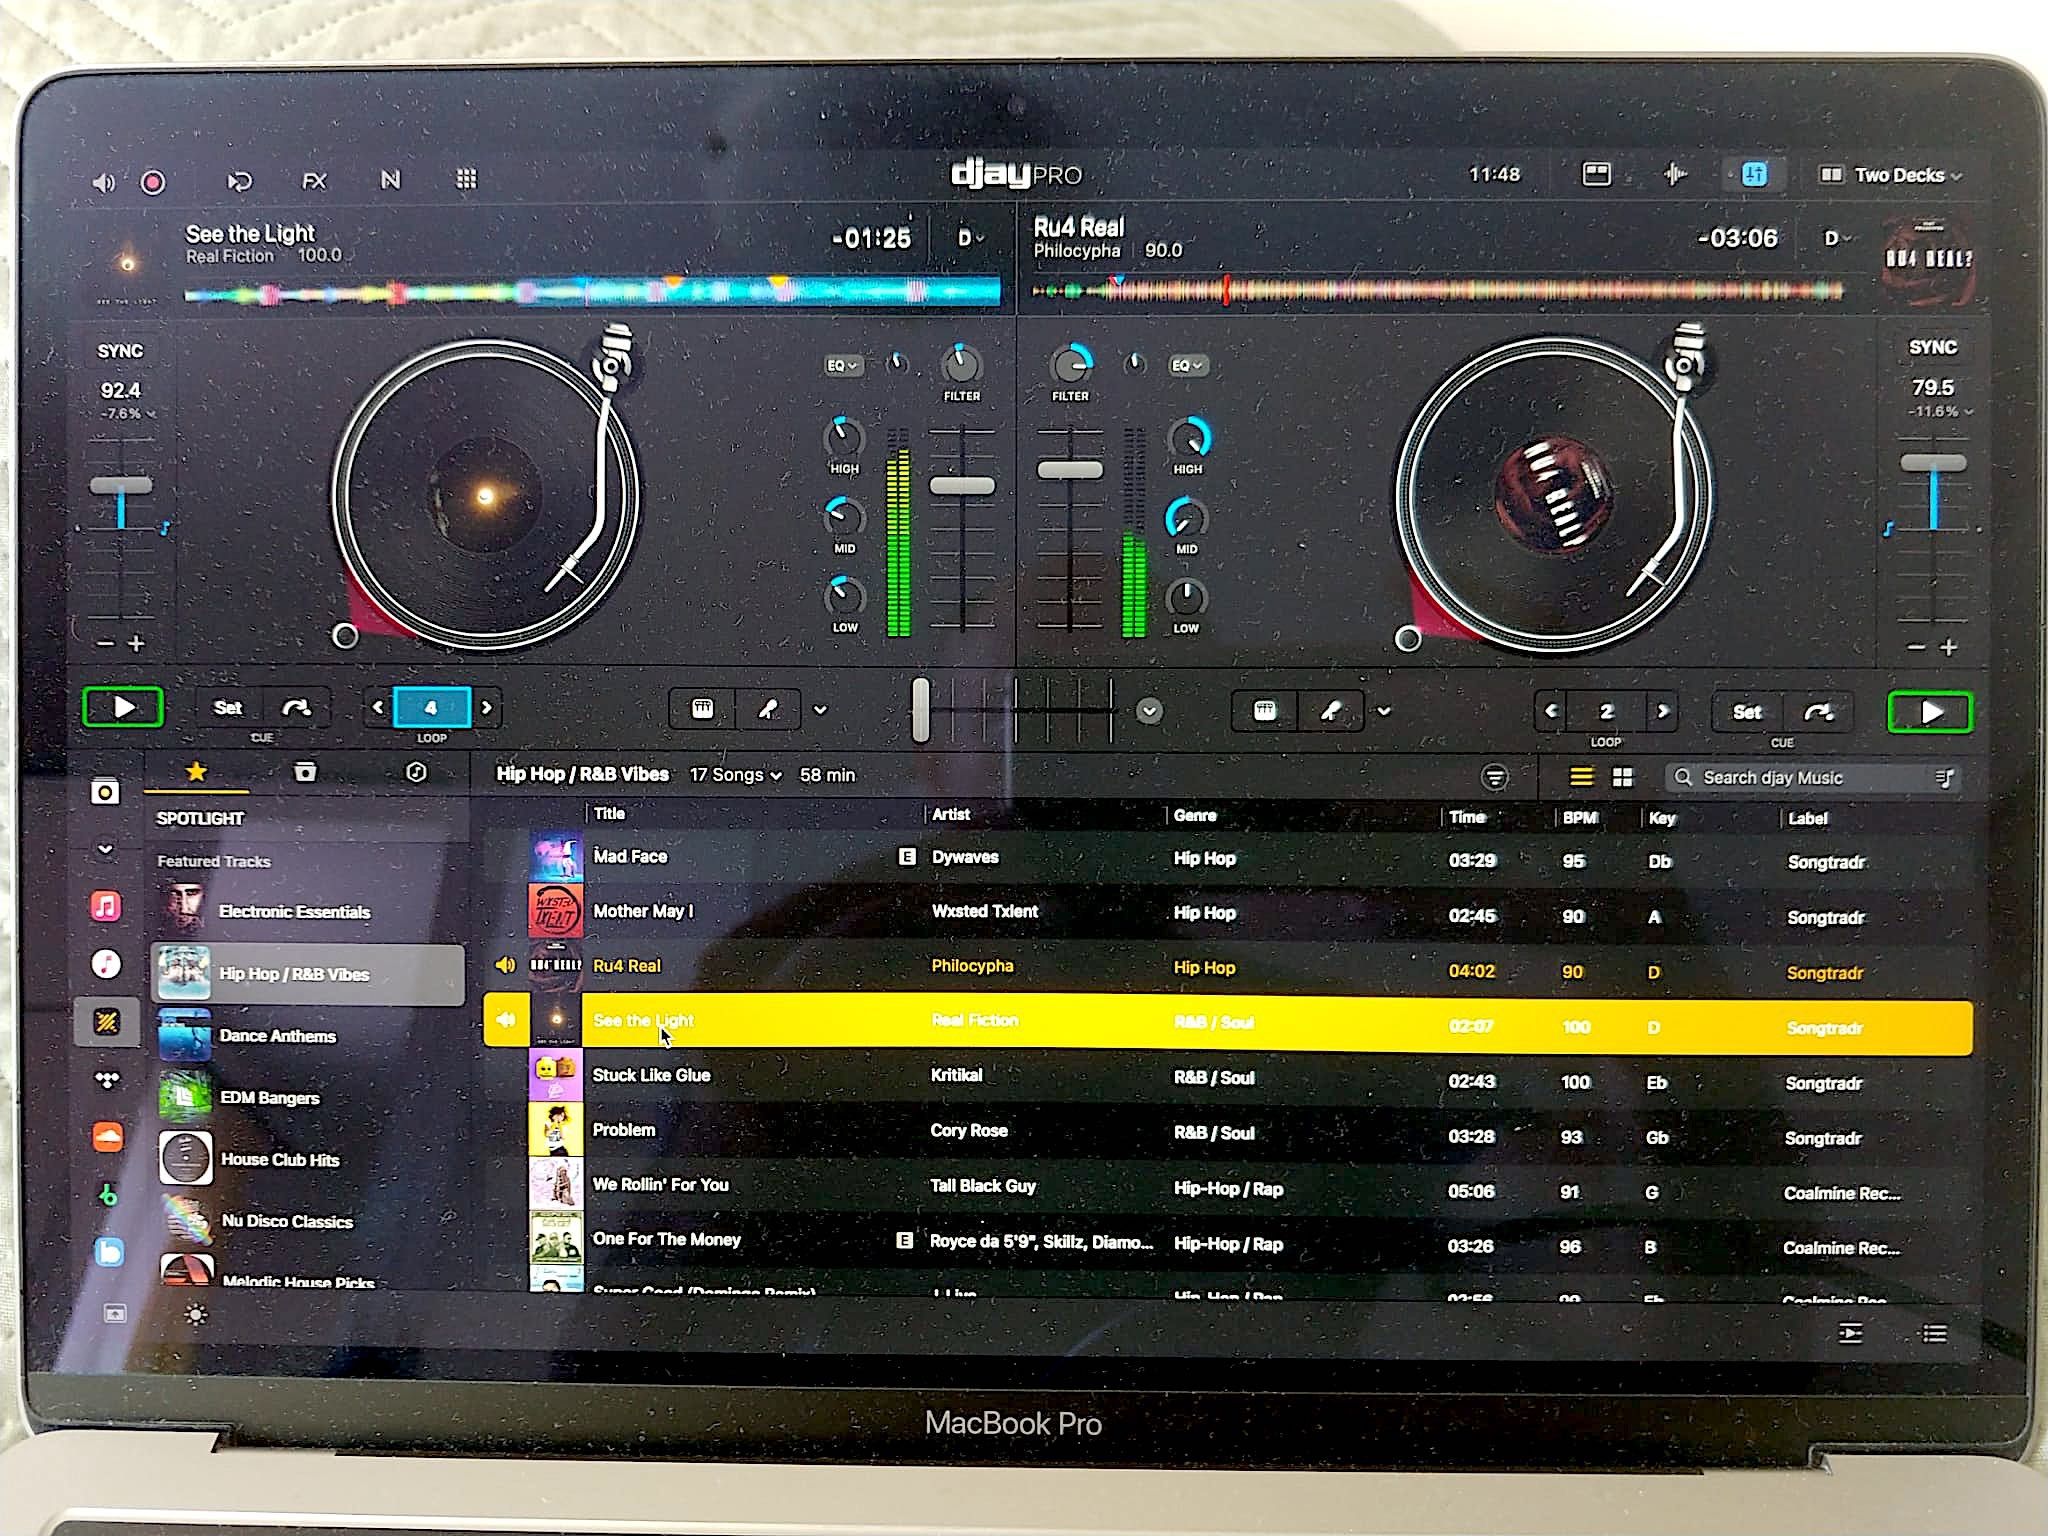
Task: Open the SoundCloud sidebar icon
Action: point(106,1137)
